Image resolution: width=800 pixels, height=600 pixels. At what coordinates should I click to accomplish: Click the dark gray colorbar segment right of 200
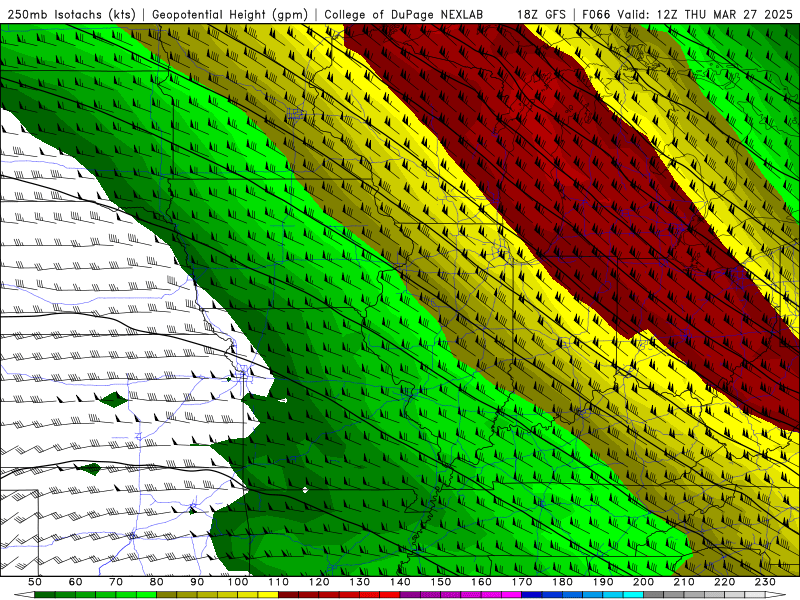(654, 595)
